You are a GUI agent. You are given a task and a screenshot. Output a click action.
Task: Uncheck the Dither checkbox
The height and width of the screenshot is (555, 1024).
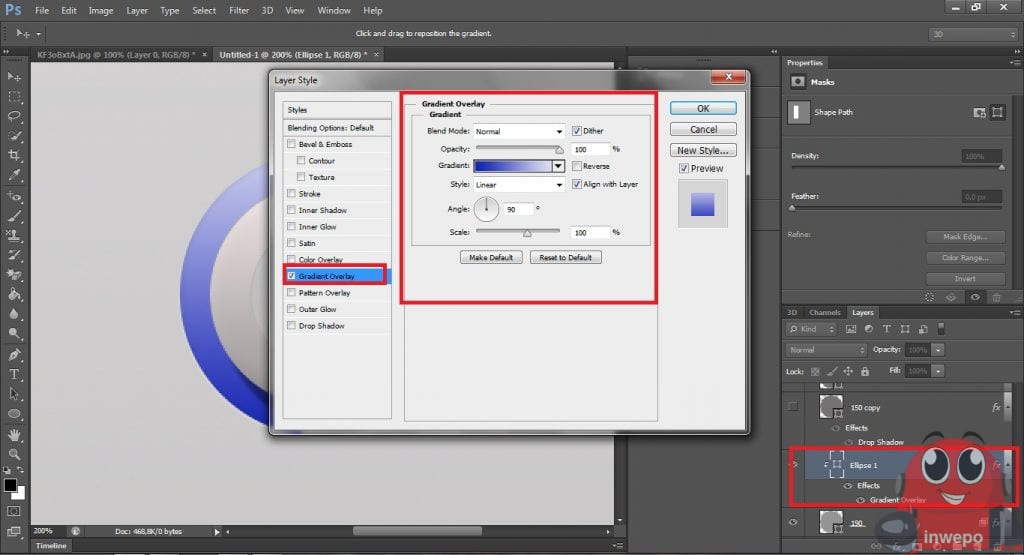[577, 131]
